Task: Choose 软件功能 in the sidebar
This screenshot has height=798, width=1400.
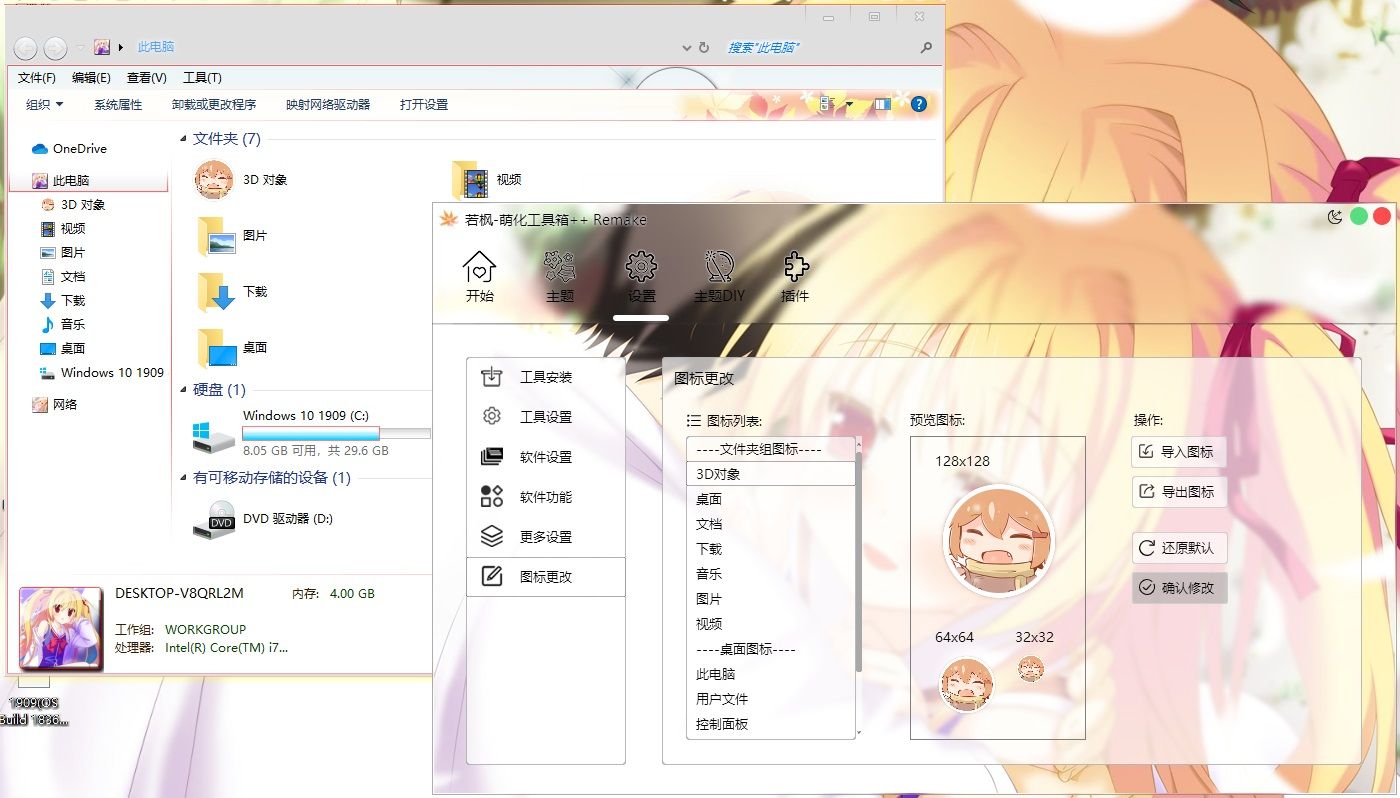Action: point(546,497)
